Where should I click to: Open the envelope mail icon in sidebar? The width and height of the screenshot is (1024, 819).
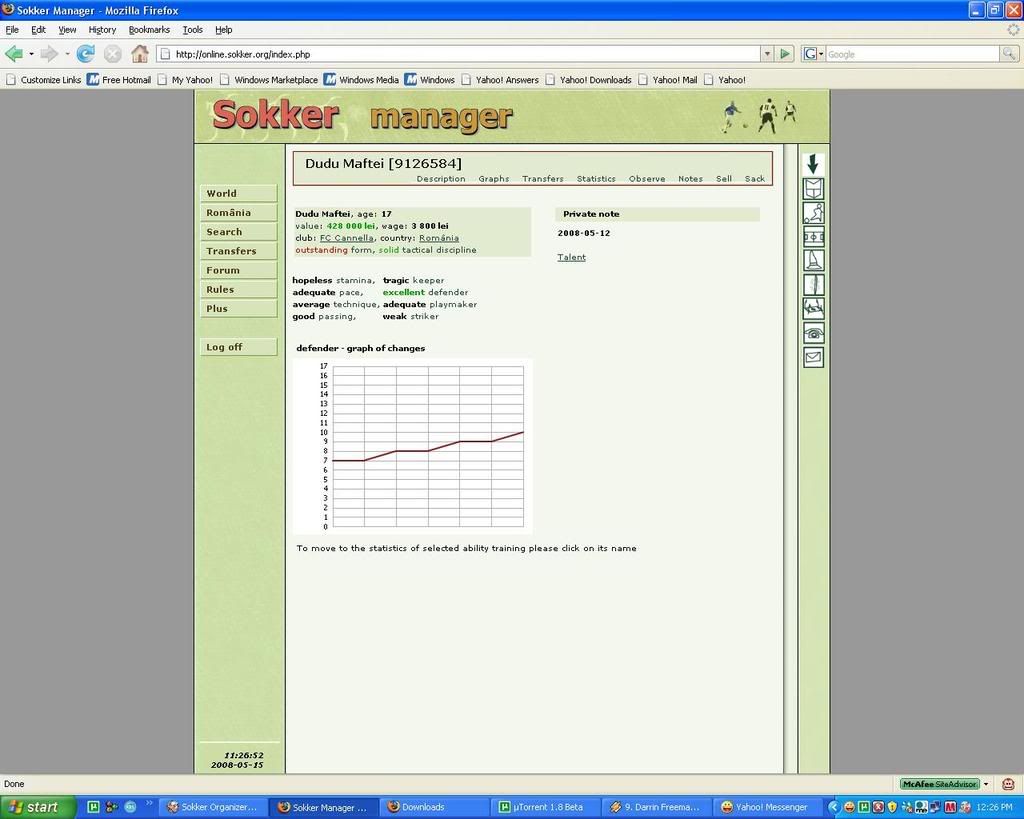pos(814,357)
